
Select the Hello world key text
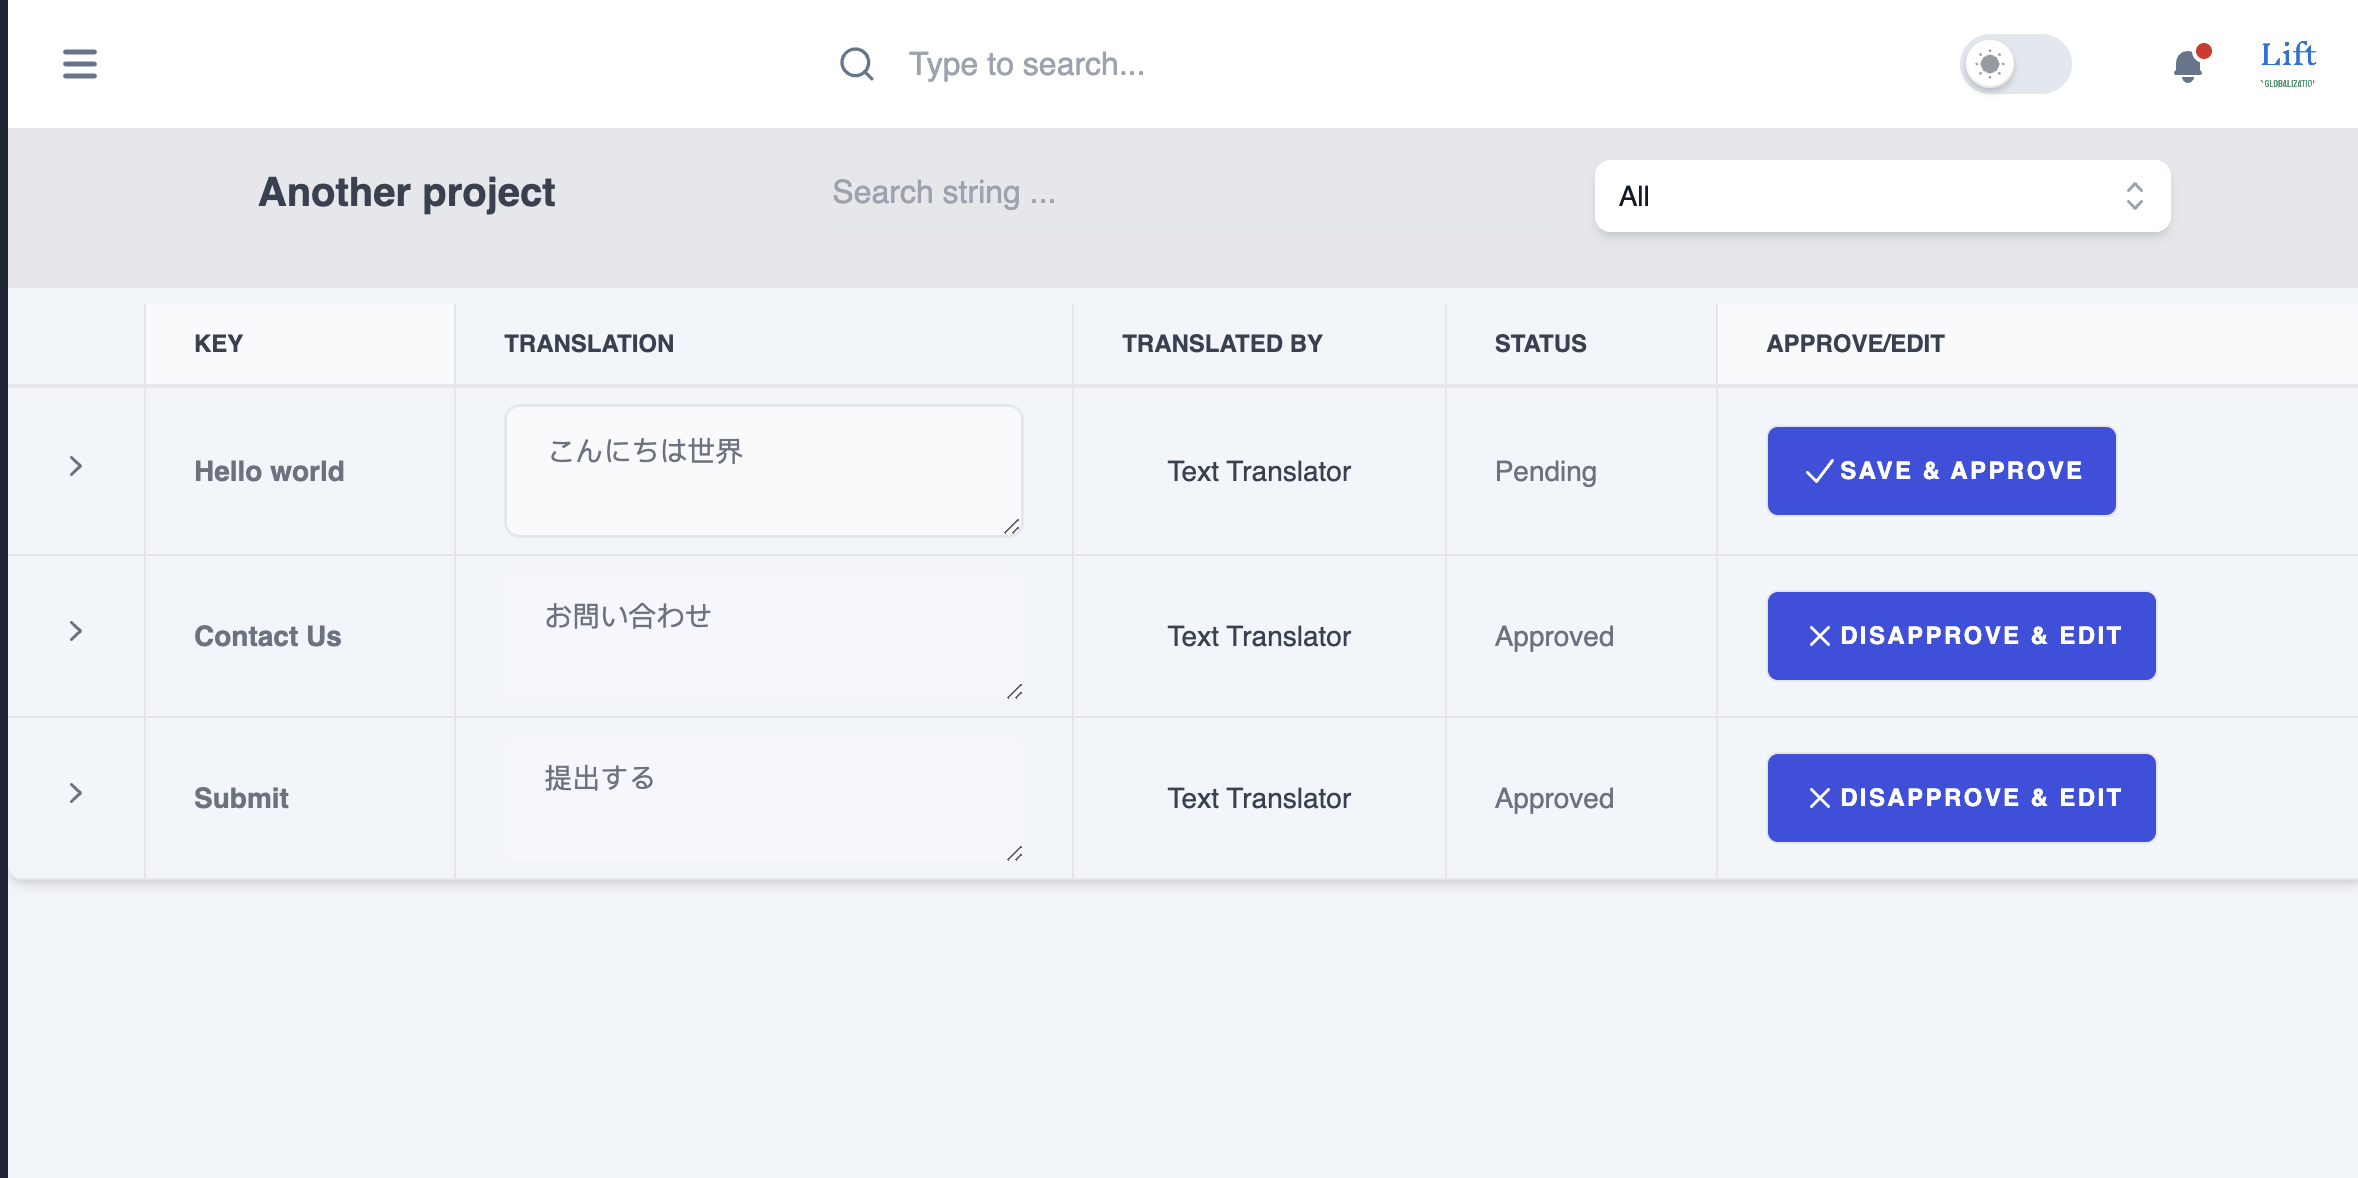(x=269, y=471)
